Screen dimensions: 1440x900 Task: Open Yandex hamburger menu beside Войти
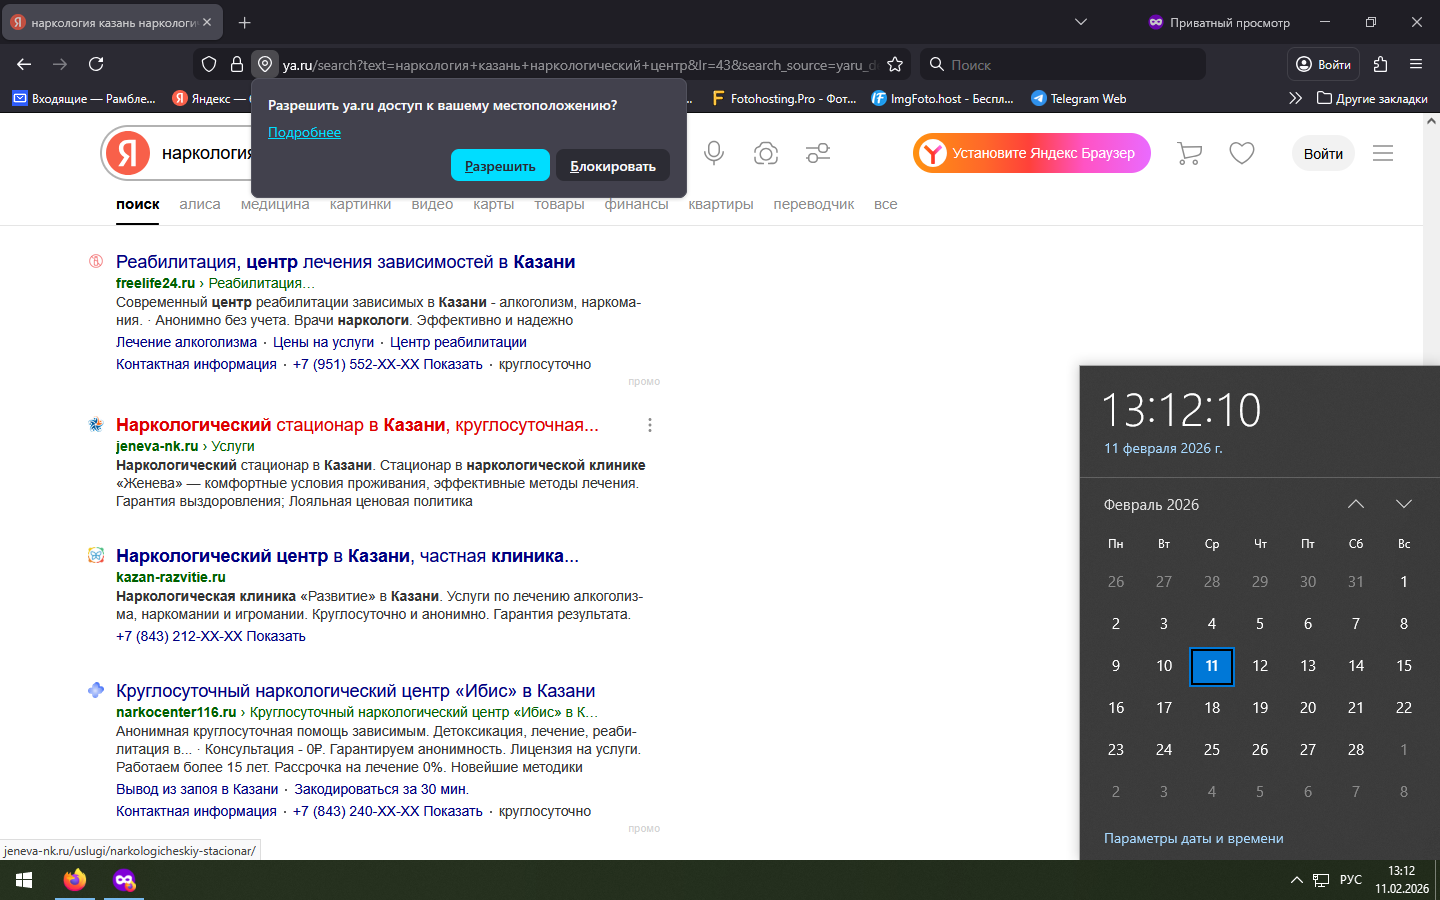click(x=1383, y=153)
